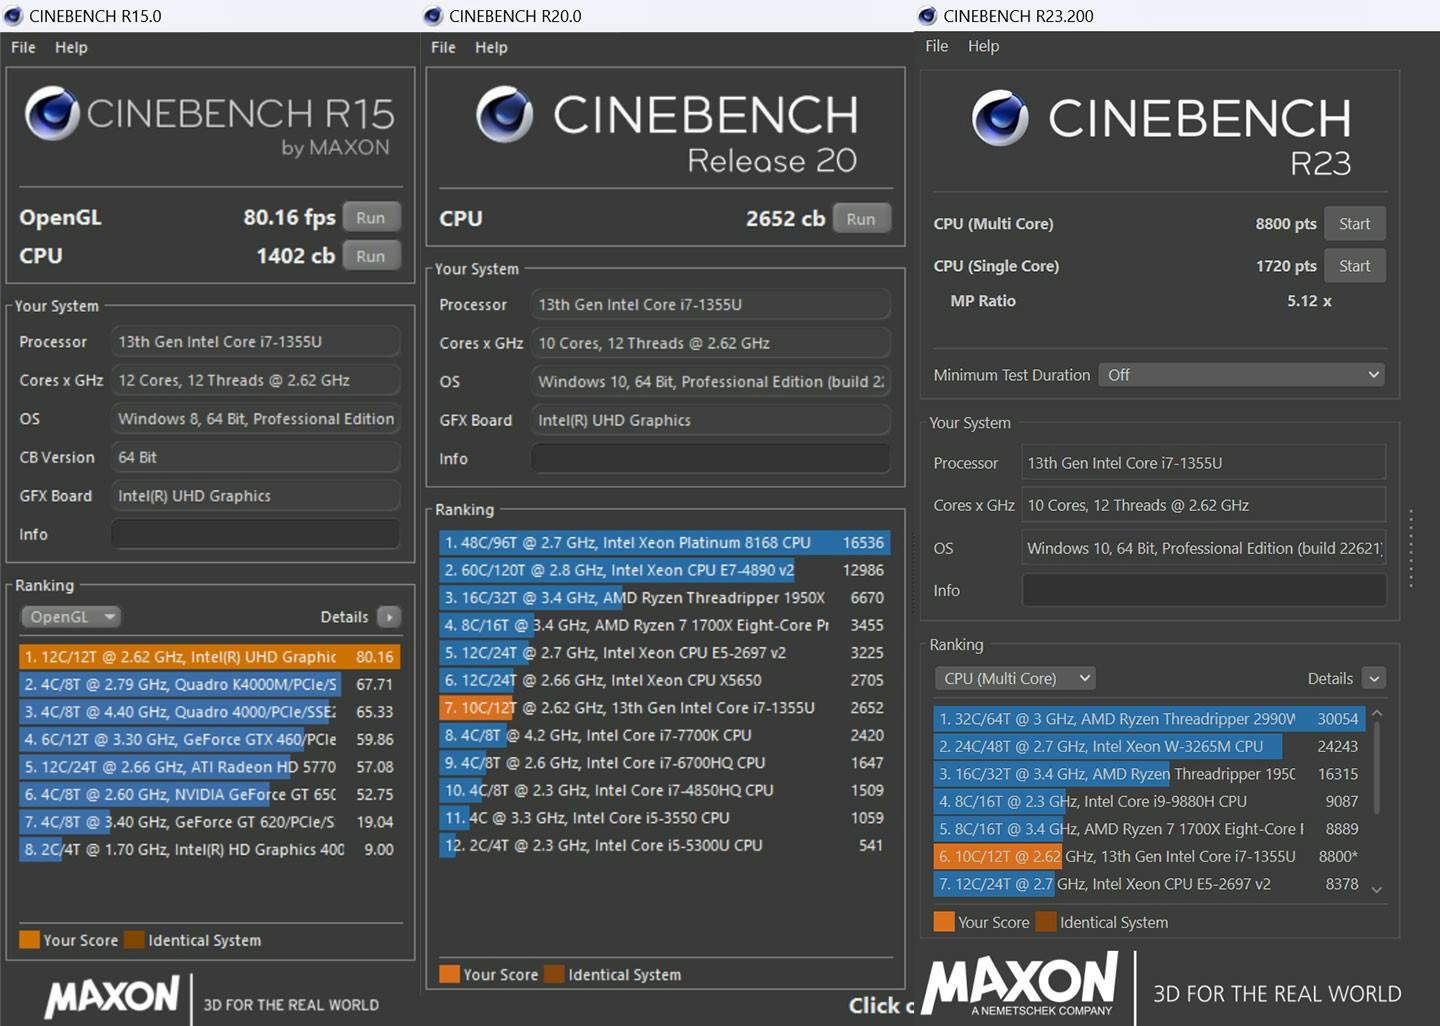
Task: Click the Info input field in R23
Action: click(x=1203, y=591)
